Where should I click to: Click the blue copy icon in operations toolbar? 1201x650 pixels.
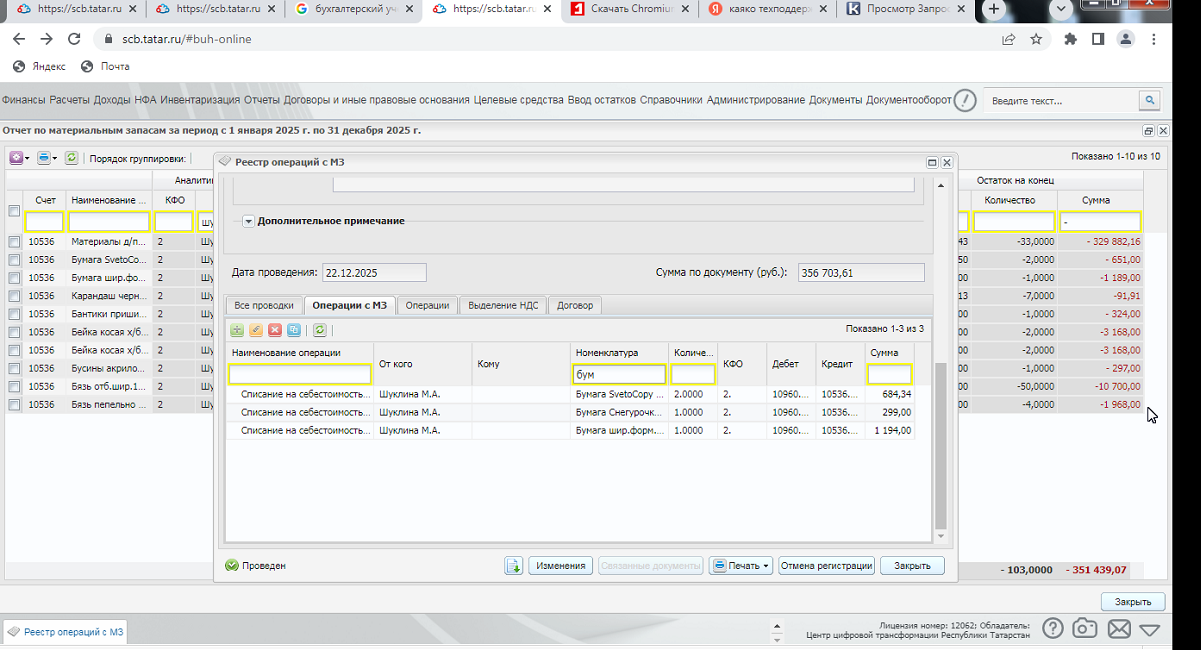point(294,330)
